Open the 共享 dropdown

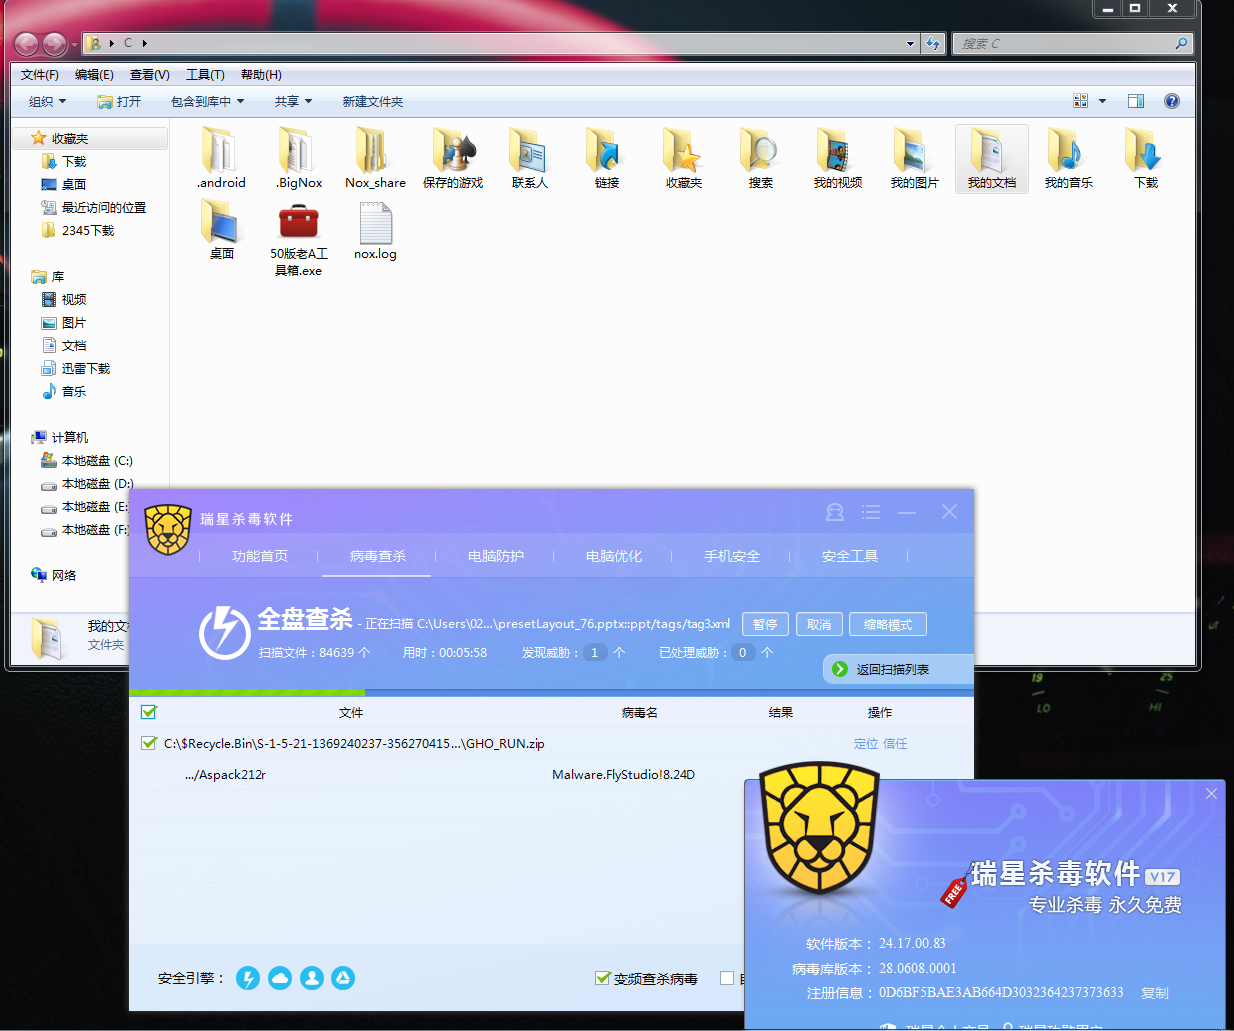point(293,101)
